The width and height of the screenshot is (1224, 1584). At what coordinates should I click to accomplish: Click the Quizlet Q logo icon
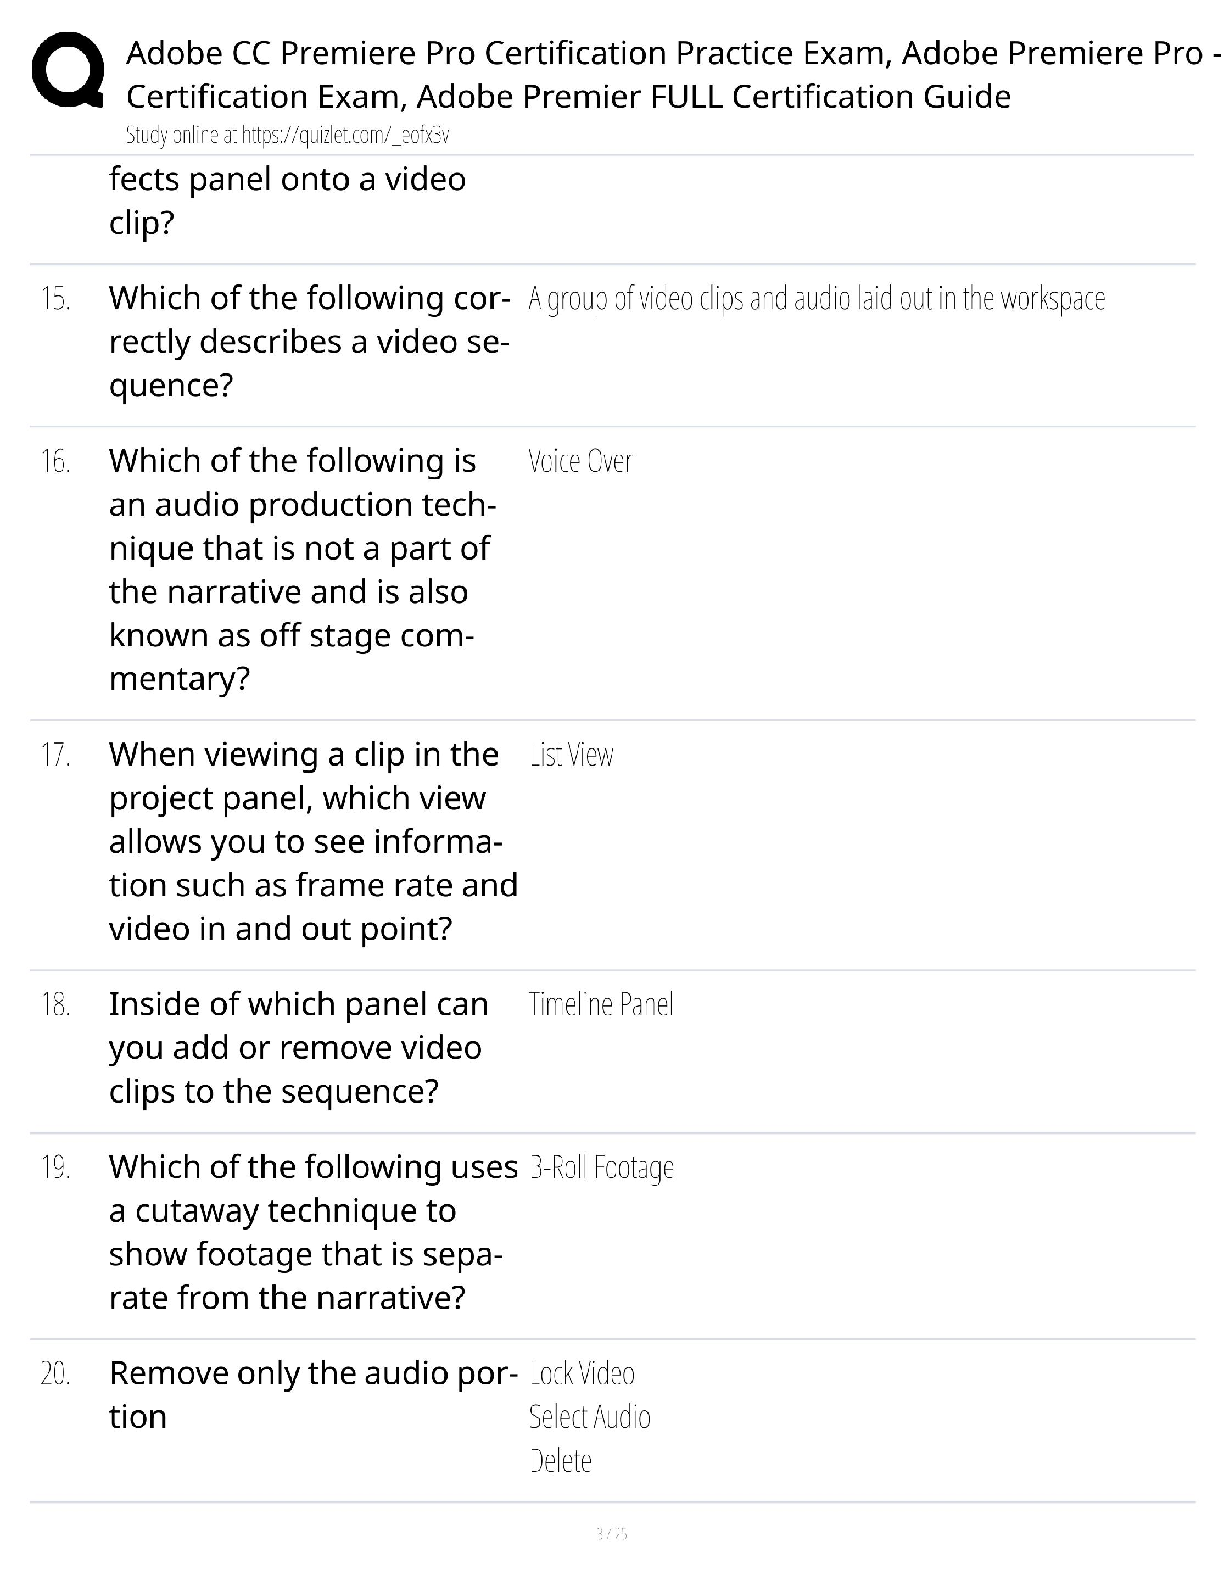(68, 70)
